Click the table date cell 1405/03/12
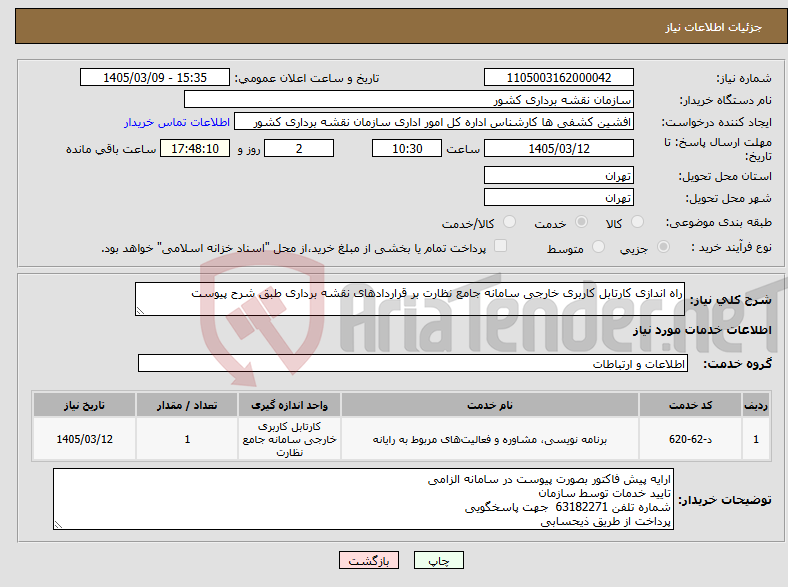The width and height of the screenshot is (788, 587). click(x=84, y=439)
